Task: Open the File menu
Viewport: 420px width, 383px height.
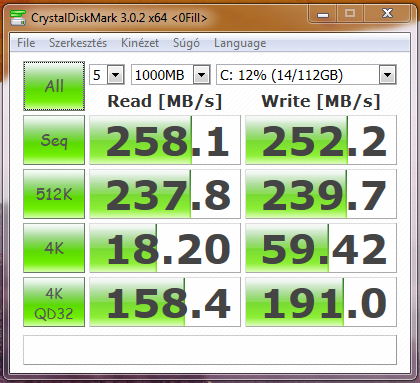Action: [26, 43]
